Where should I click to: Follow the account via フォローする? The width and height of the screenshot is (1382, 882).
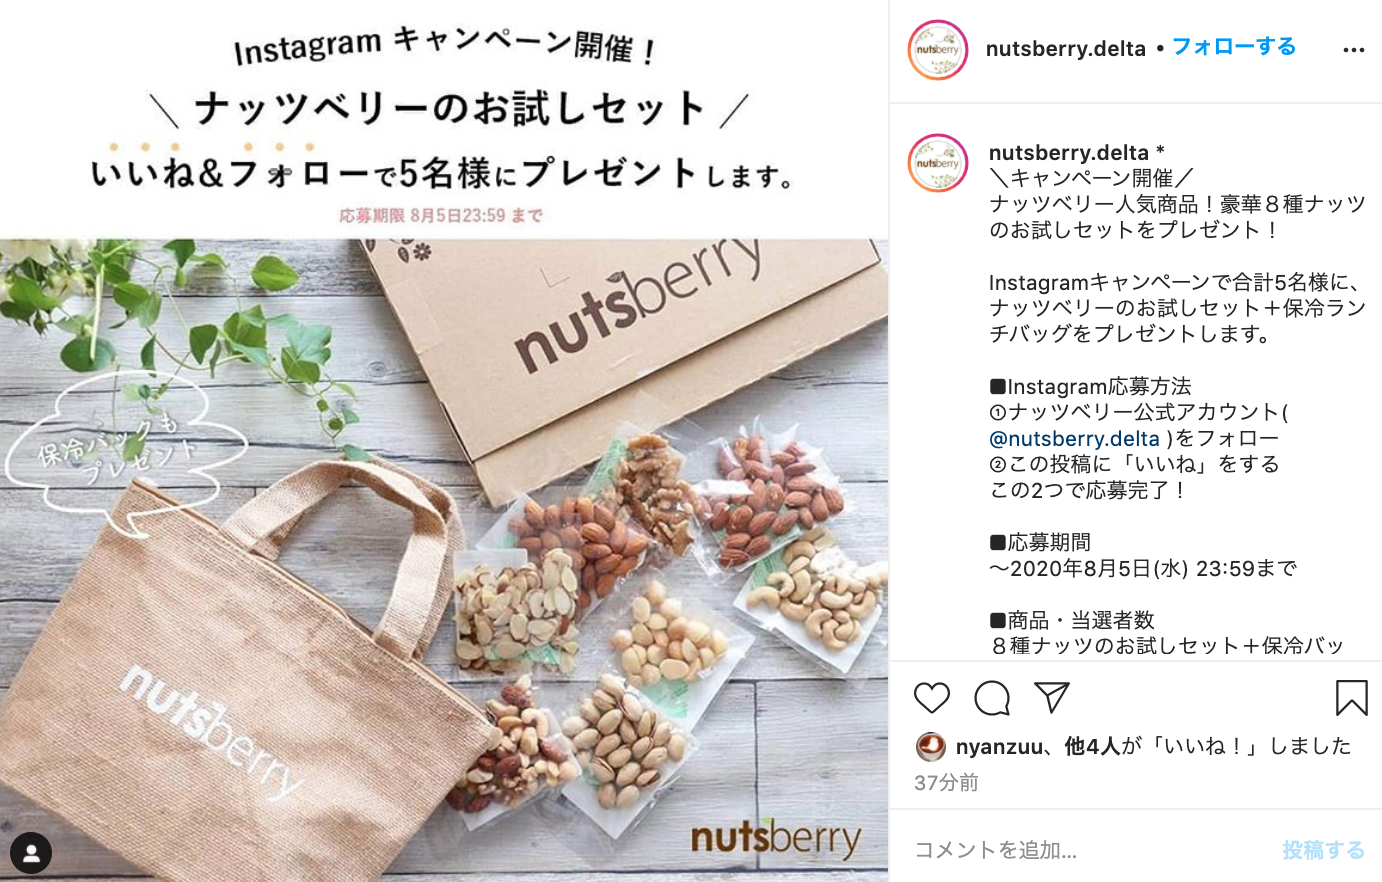tap(1234, 47)
